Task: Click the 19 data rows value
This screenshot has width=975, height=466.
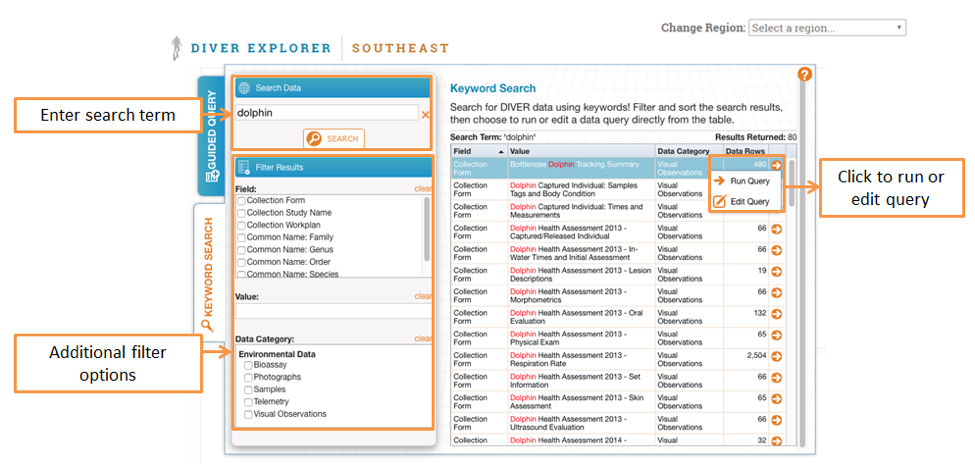Action: pos(762,270)
